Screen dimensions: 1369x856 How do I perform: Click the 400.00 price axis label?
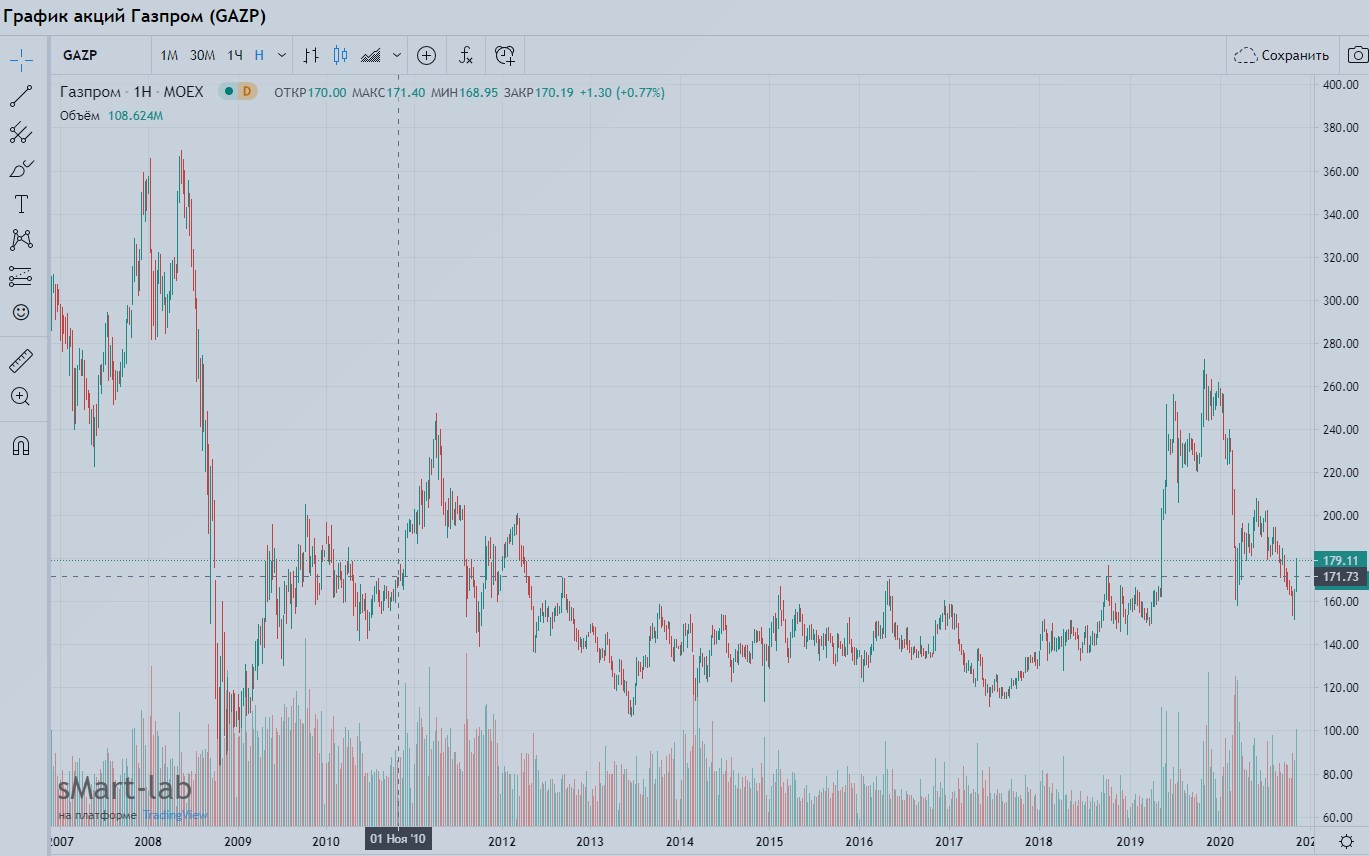[x=1340, y=85]
